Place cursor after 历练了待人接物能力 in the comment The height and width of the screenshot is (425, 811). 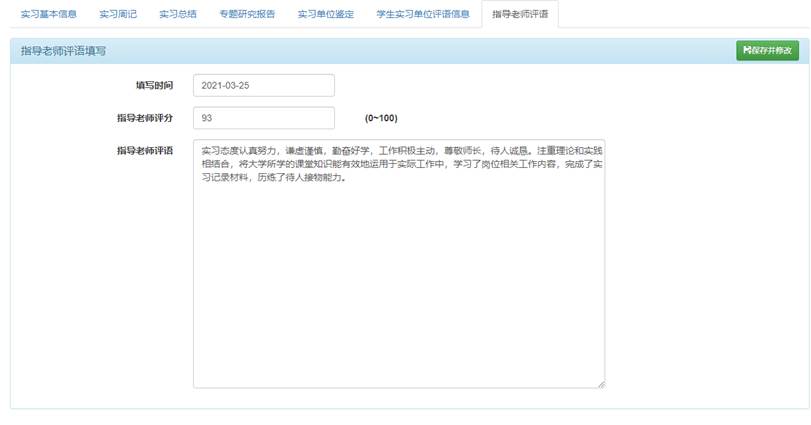(347, 178)
